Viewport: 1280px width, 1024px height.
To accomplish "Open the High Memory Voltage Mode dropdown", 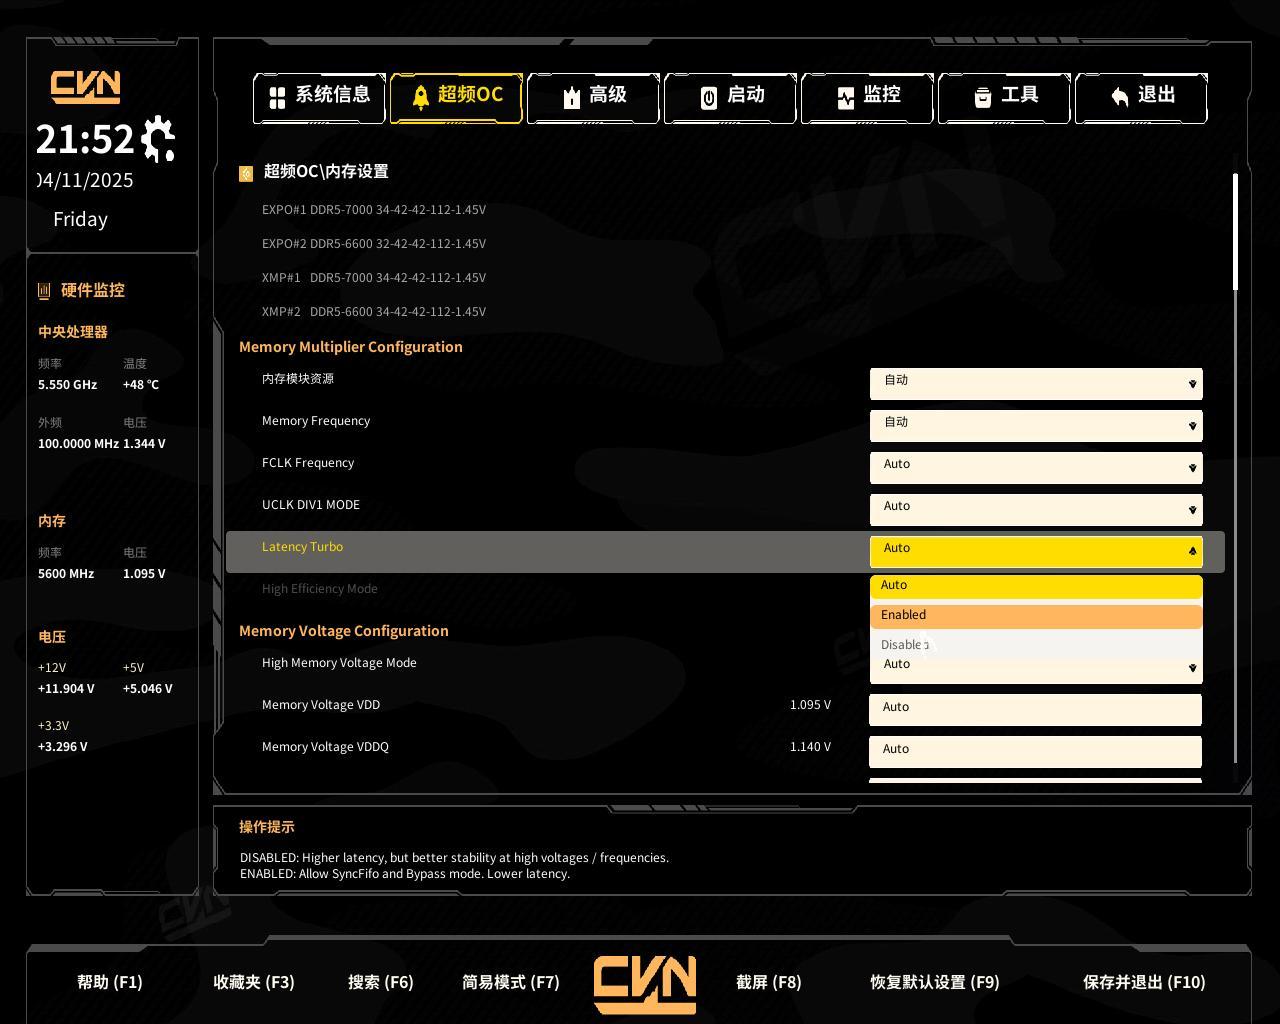I will click(1036, 668).
